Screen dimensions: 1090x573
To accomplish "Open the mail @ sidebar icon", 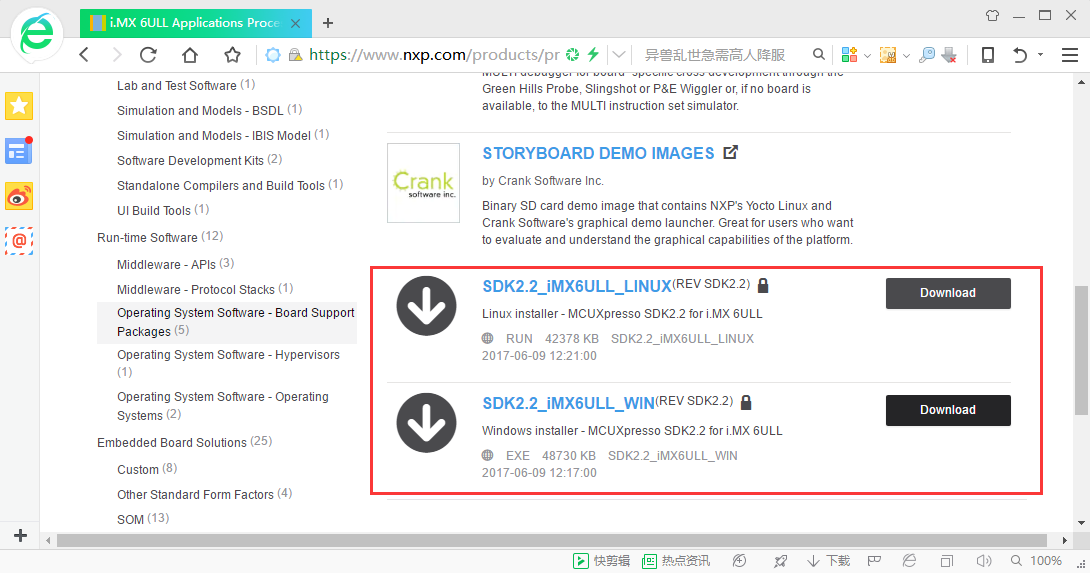I will (x=19, y=241).
